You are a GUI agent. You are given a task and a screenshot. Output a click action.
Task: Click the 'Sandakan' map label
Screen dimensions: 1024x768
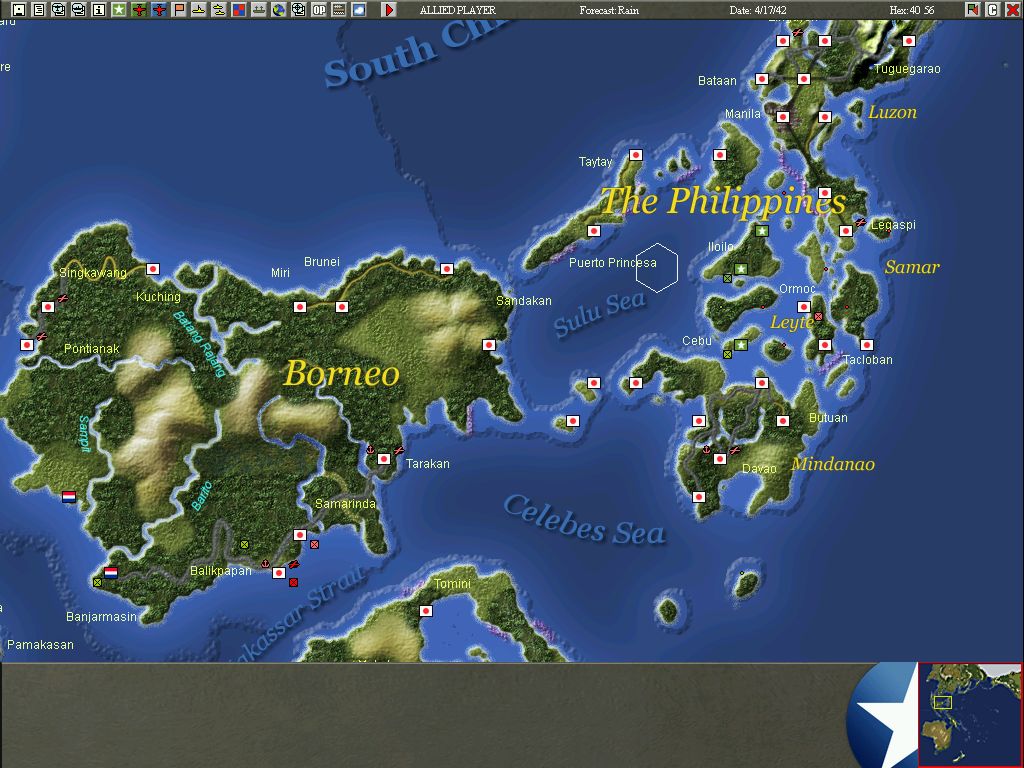coord(524,301)
